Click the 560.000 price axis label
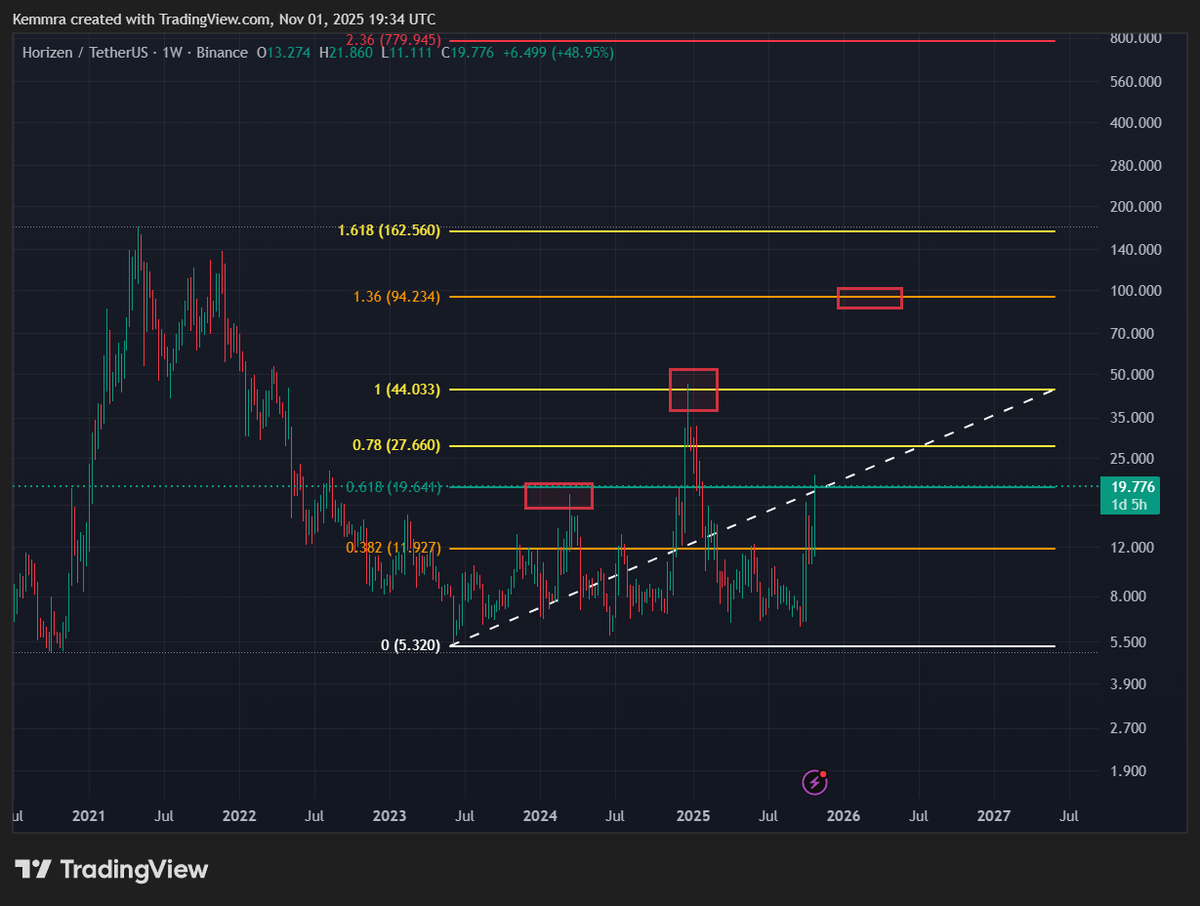Image resolution: width=1200 pixels, height=906 pixels. 1135,80
